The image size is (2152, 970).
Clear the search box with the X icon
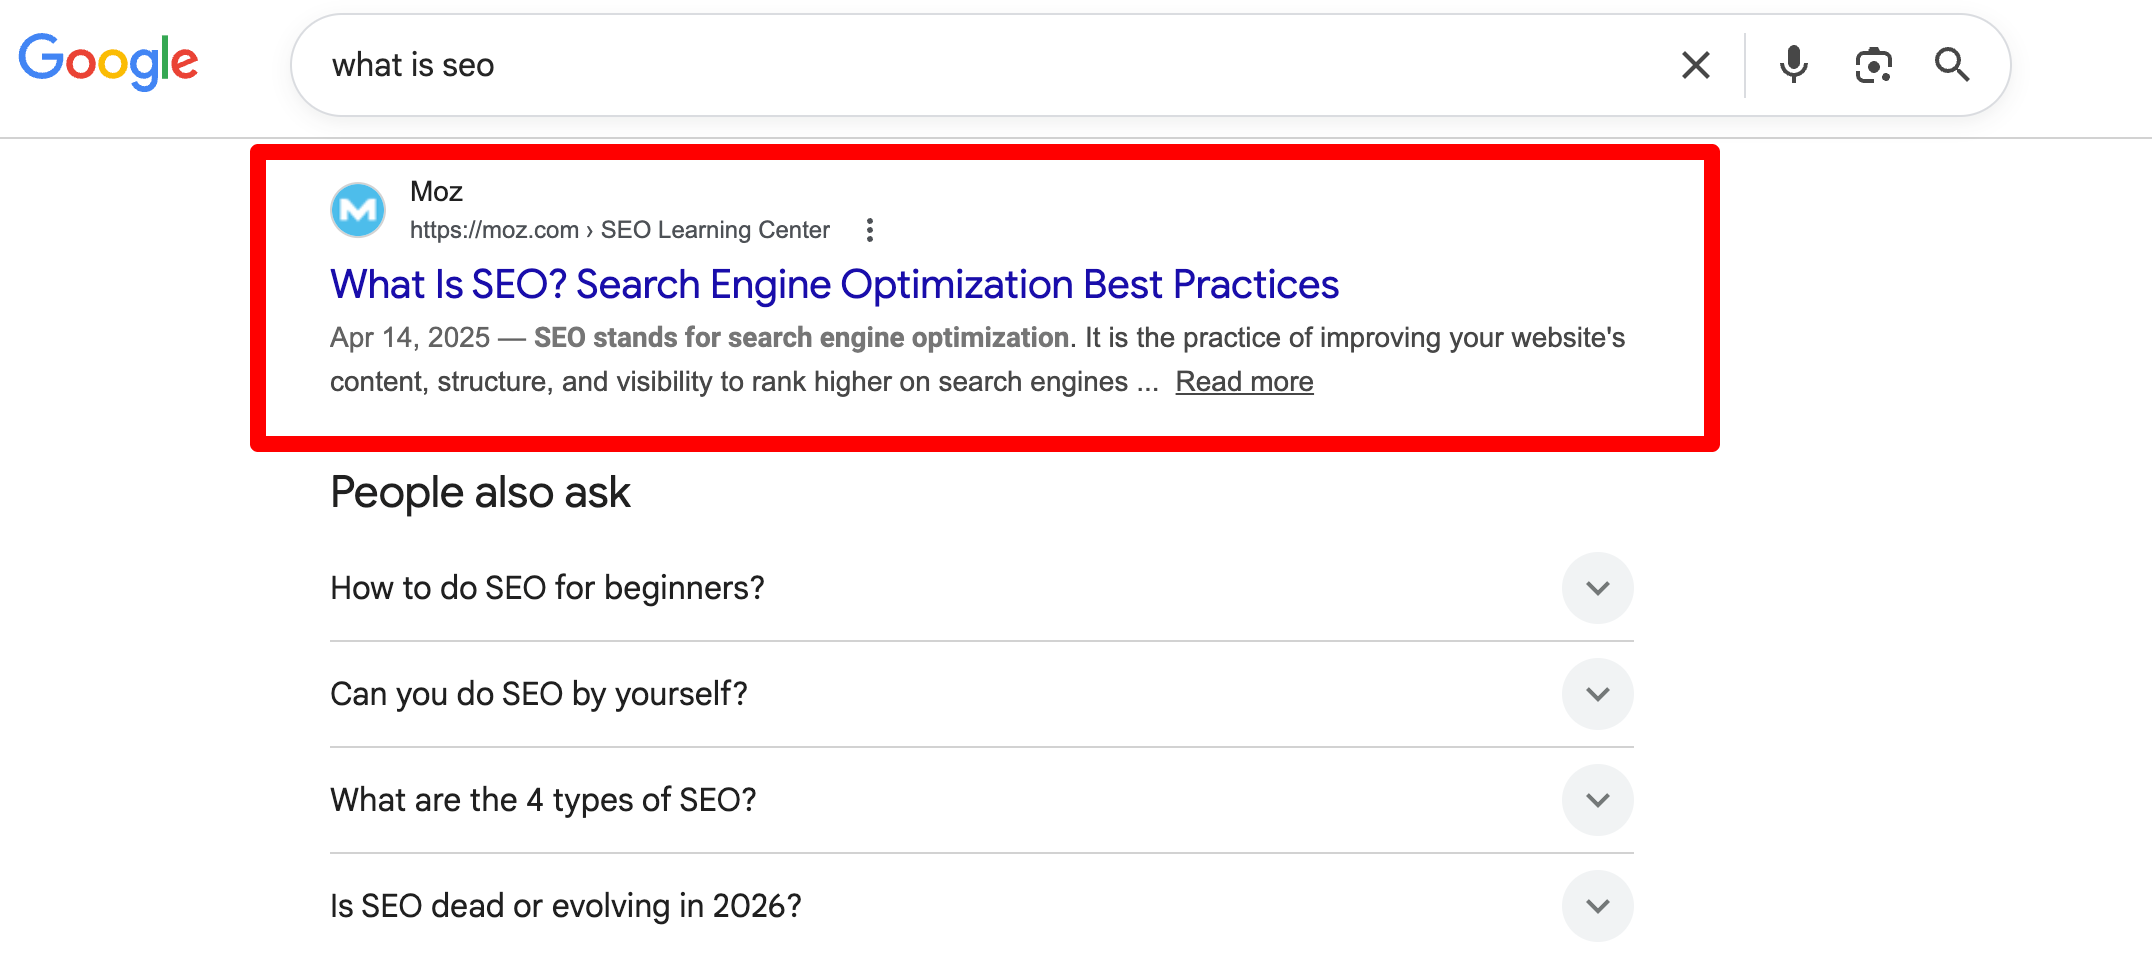click(1695, 65)
